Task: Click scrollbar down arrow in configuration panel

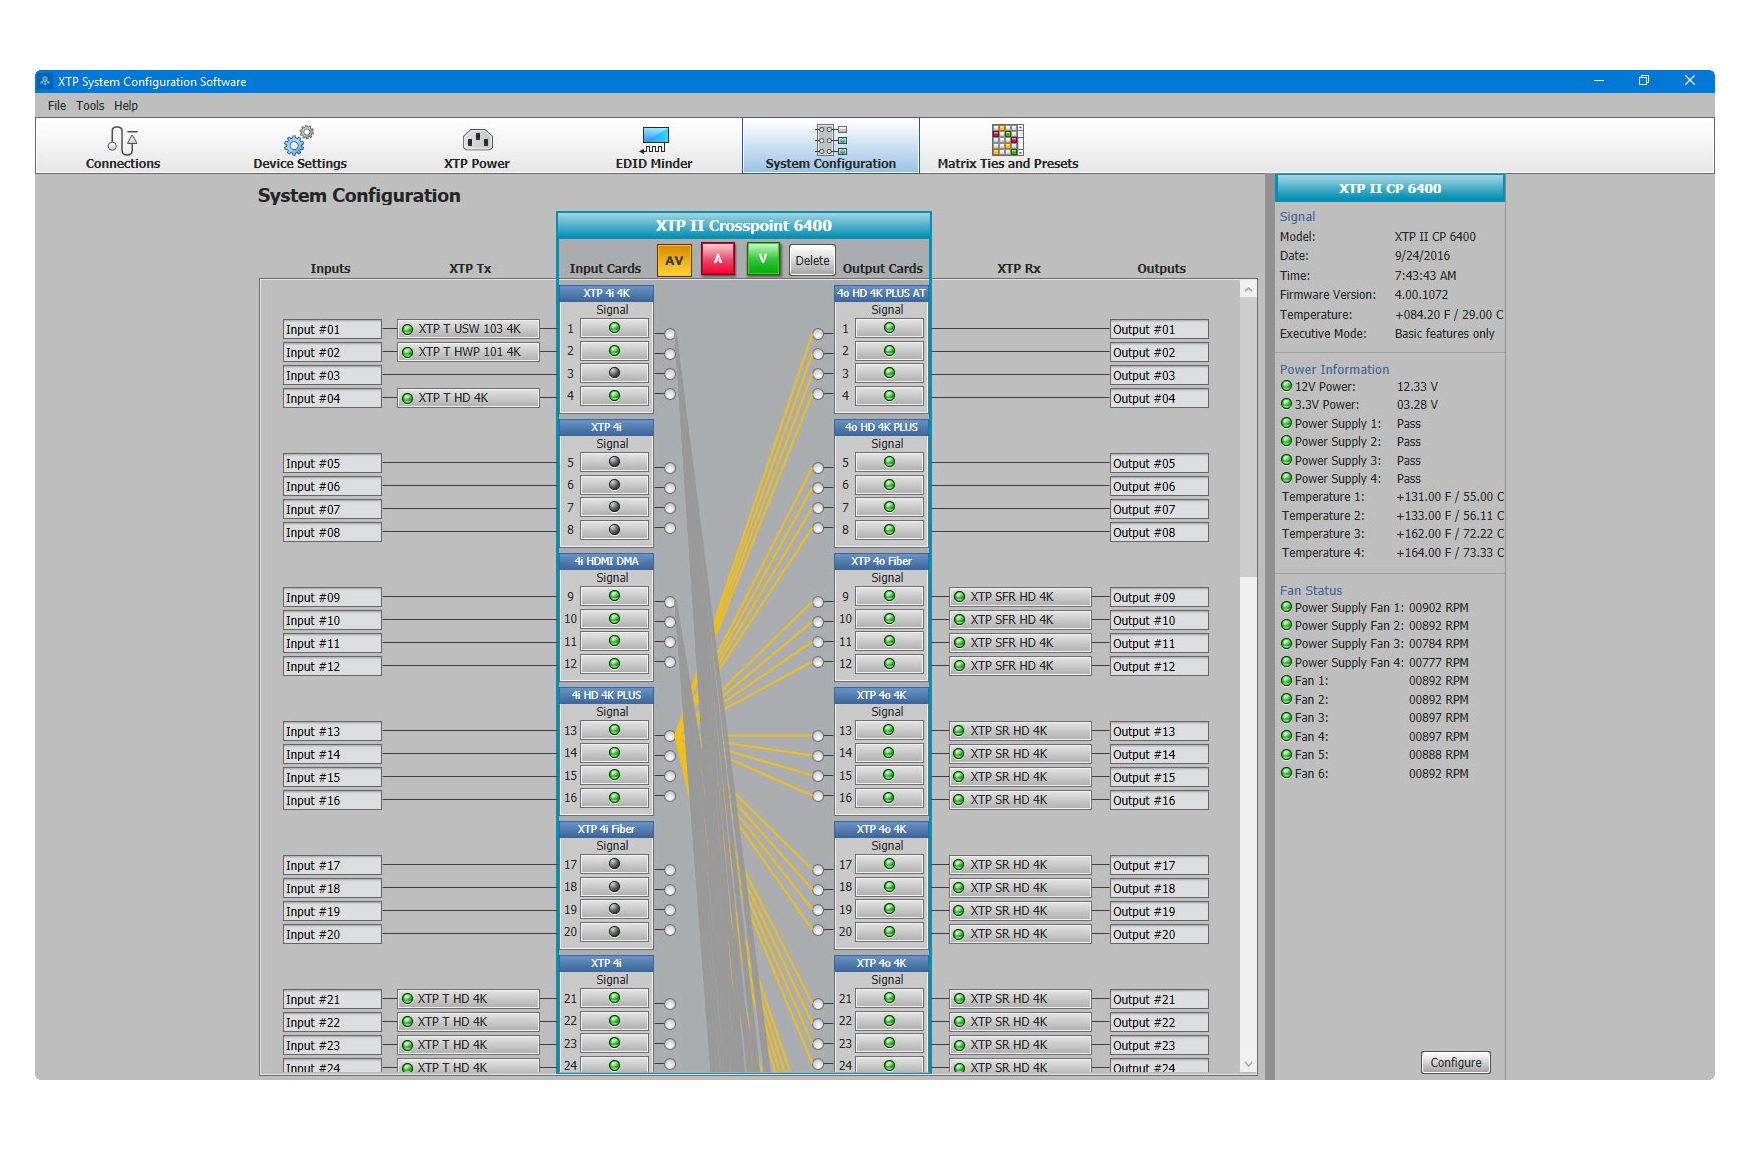Action: click(x=1248, y=1064)
